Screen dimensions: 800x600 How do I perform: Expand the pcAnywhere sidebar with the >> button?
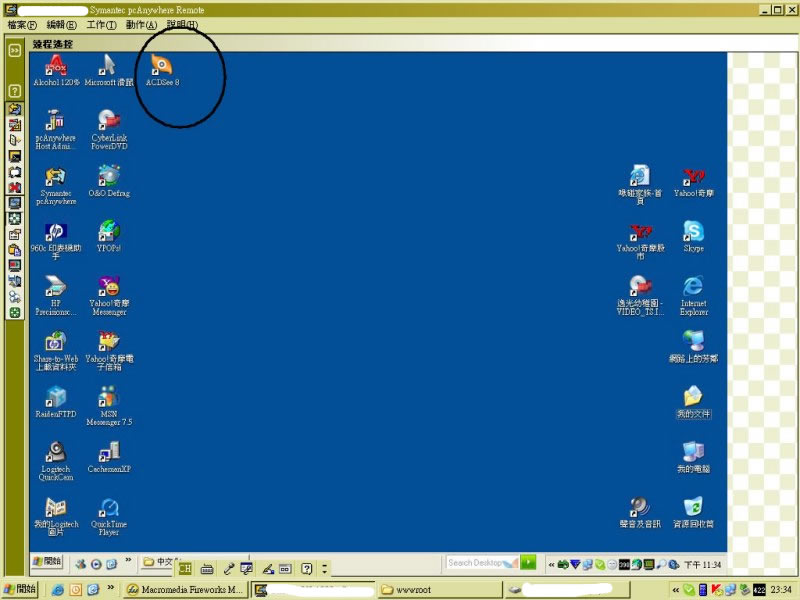pyautogui.click(x=15, y=49)
